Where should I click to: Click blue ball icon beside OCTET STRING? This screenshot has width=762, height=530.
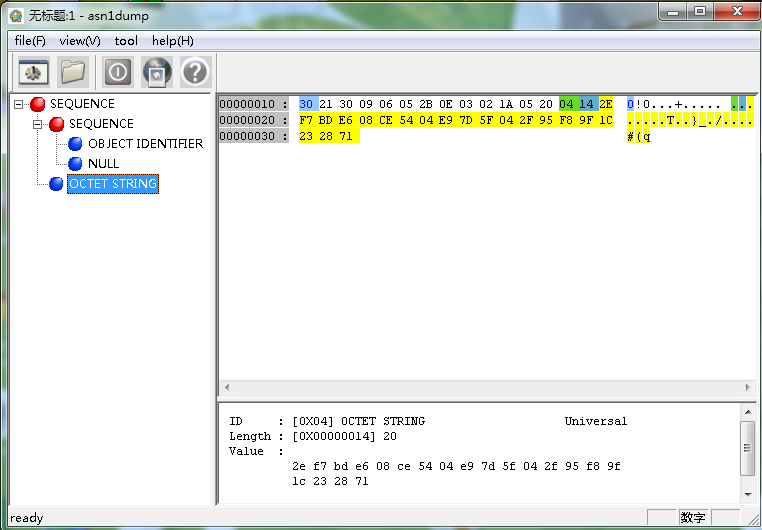[x=56, y=184]
